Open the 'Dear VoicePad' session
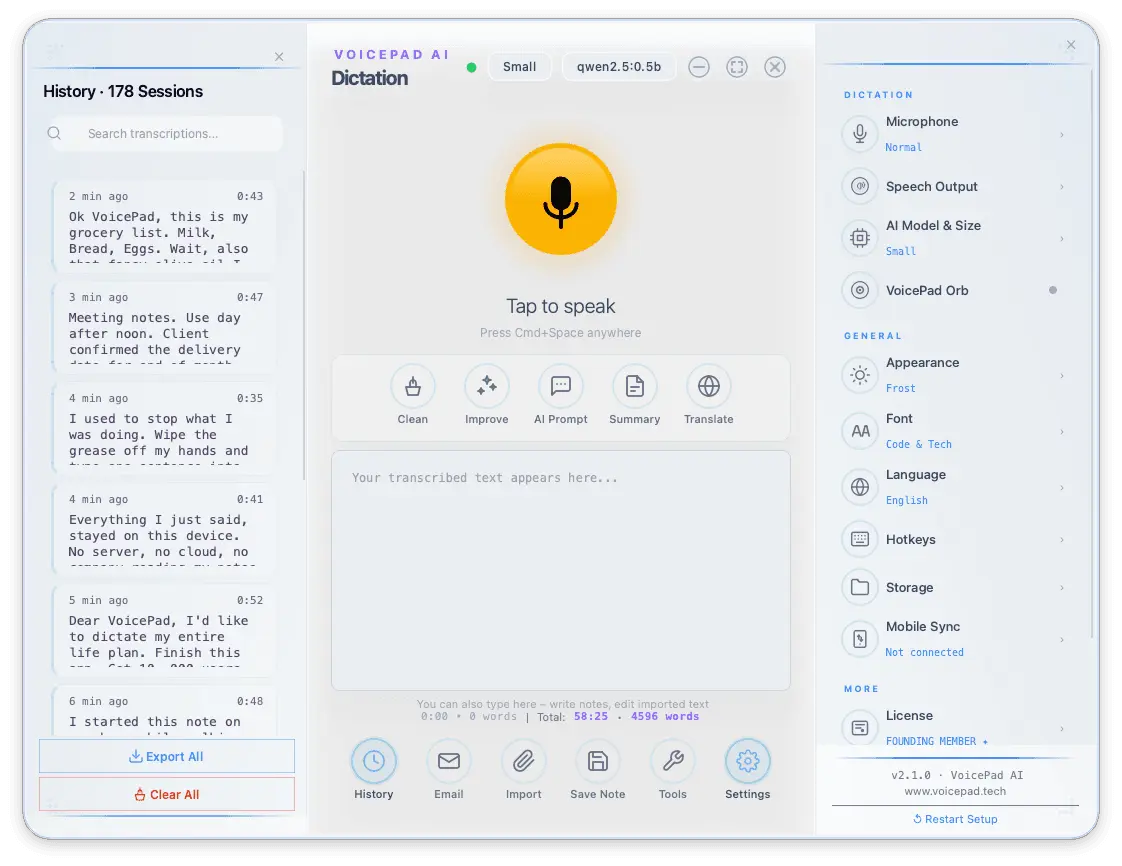 click(165, 629)
